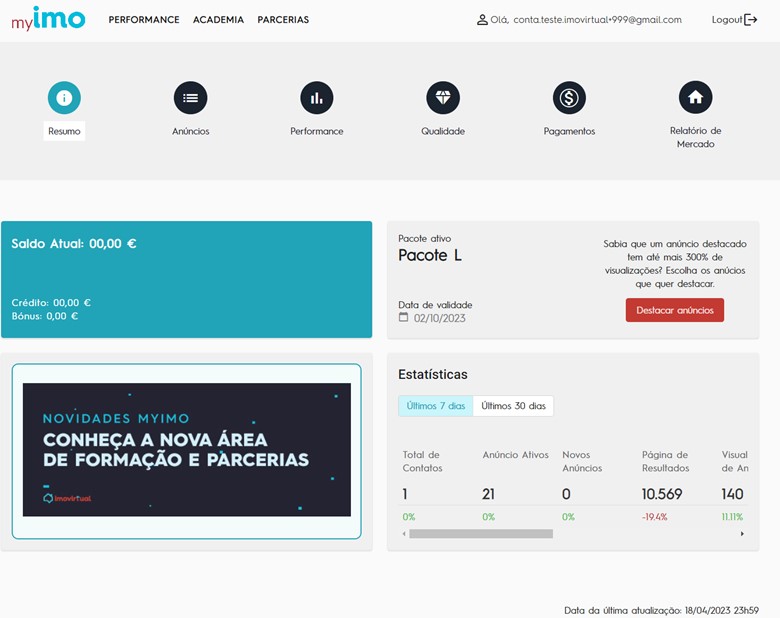Open the Academia menu item
Viewport: 780px width, 618px height.
click(x=218, y=20)
